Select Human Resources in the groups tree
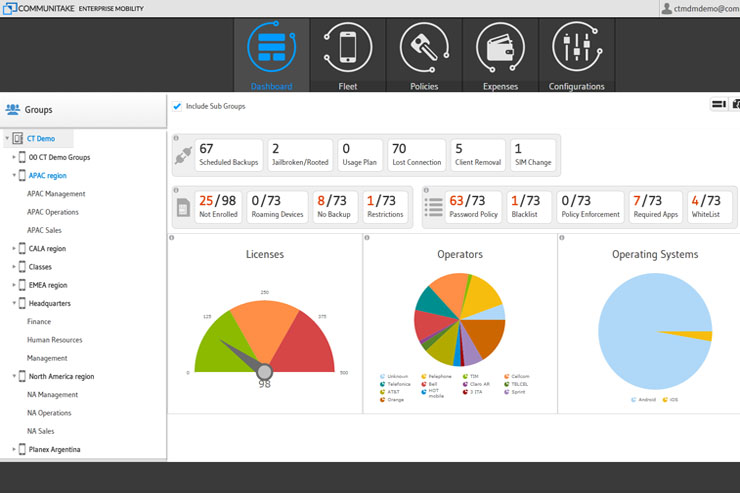The height and width of the screenshot is (493, 740). click(x=54, y=340)
